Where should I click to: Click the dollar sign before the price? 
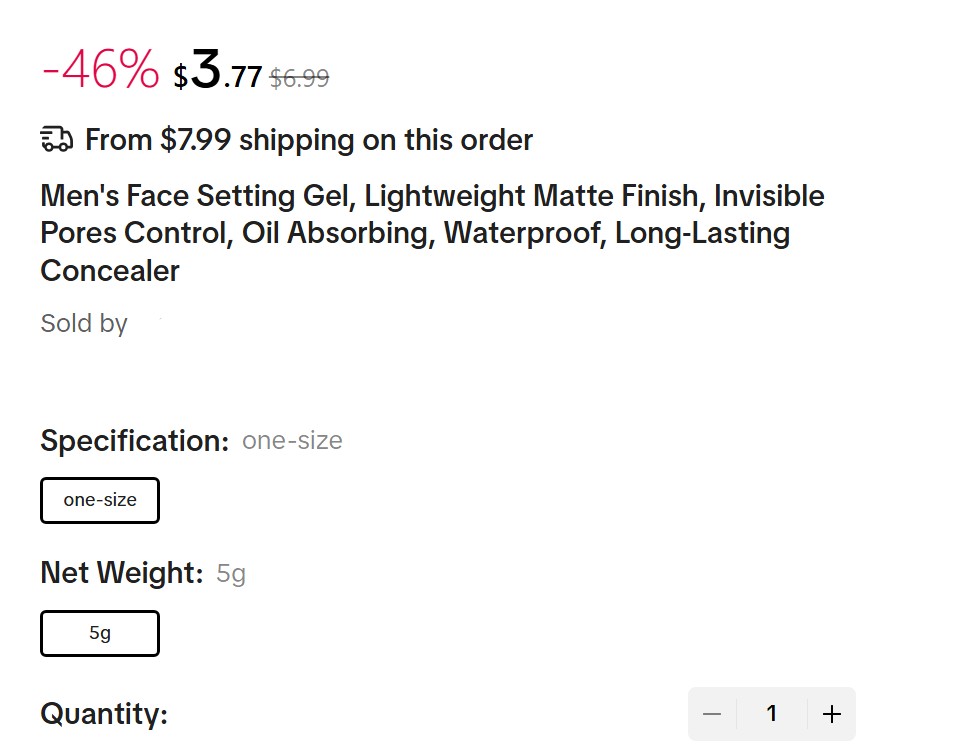pyautogui.click(x=180, y=78)
